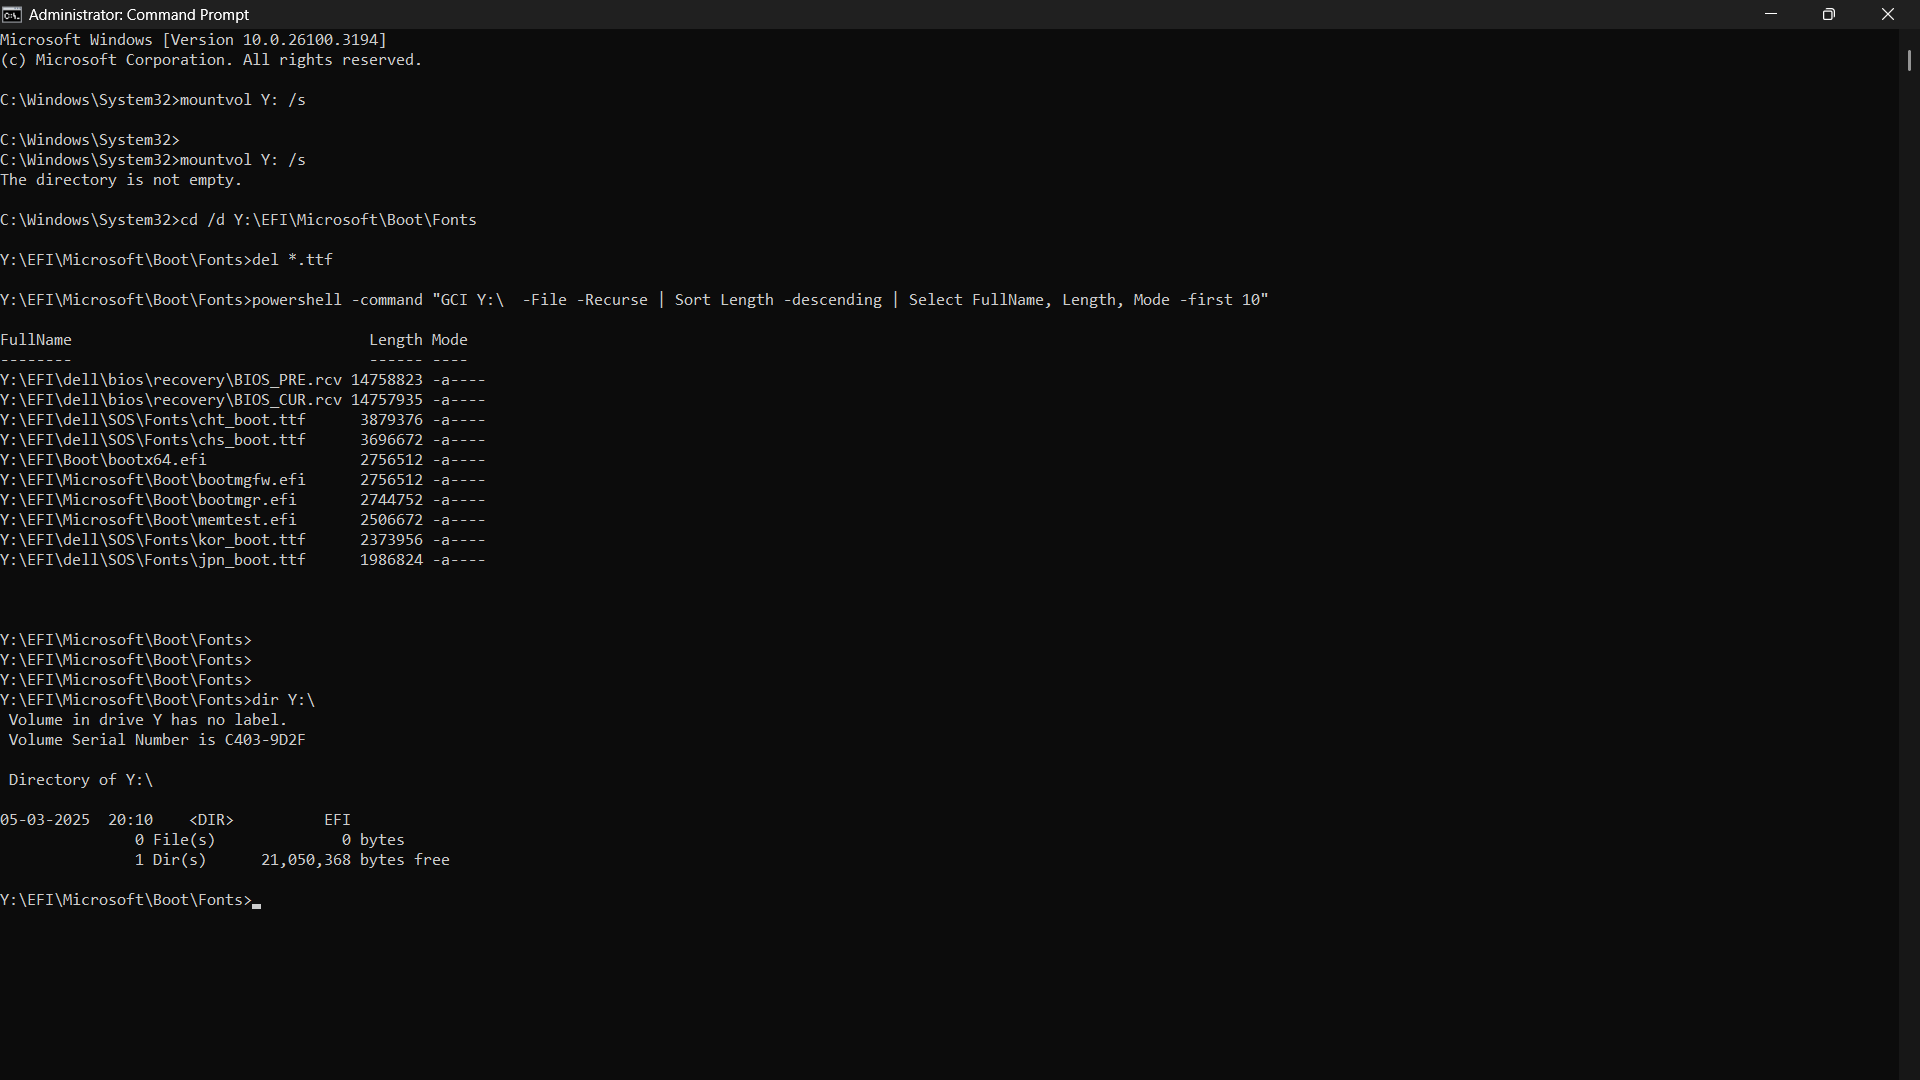Click the Microsoft Corporation copyright line
The width and height of the screenshot is (1920, 1080).
point(211,60)
